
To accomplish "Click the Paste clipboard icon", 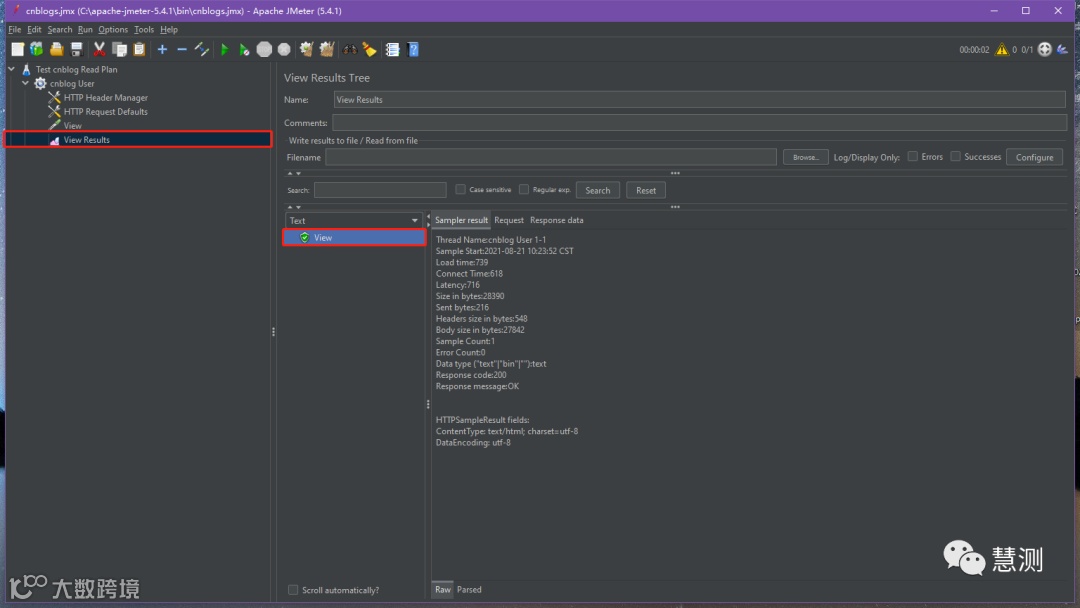I will tap(139, 50).
